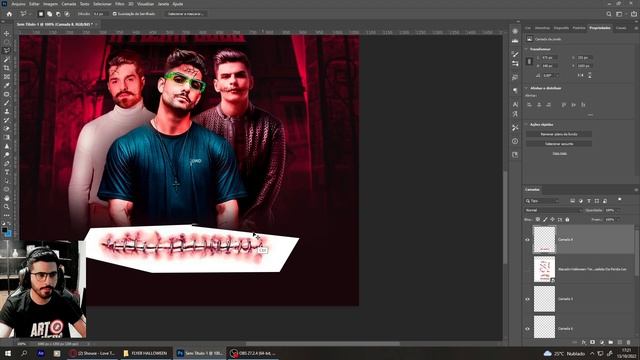Switch to the Amostras tab
The width and height of the screenshot is (640, 360).
[542, 28]
